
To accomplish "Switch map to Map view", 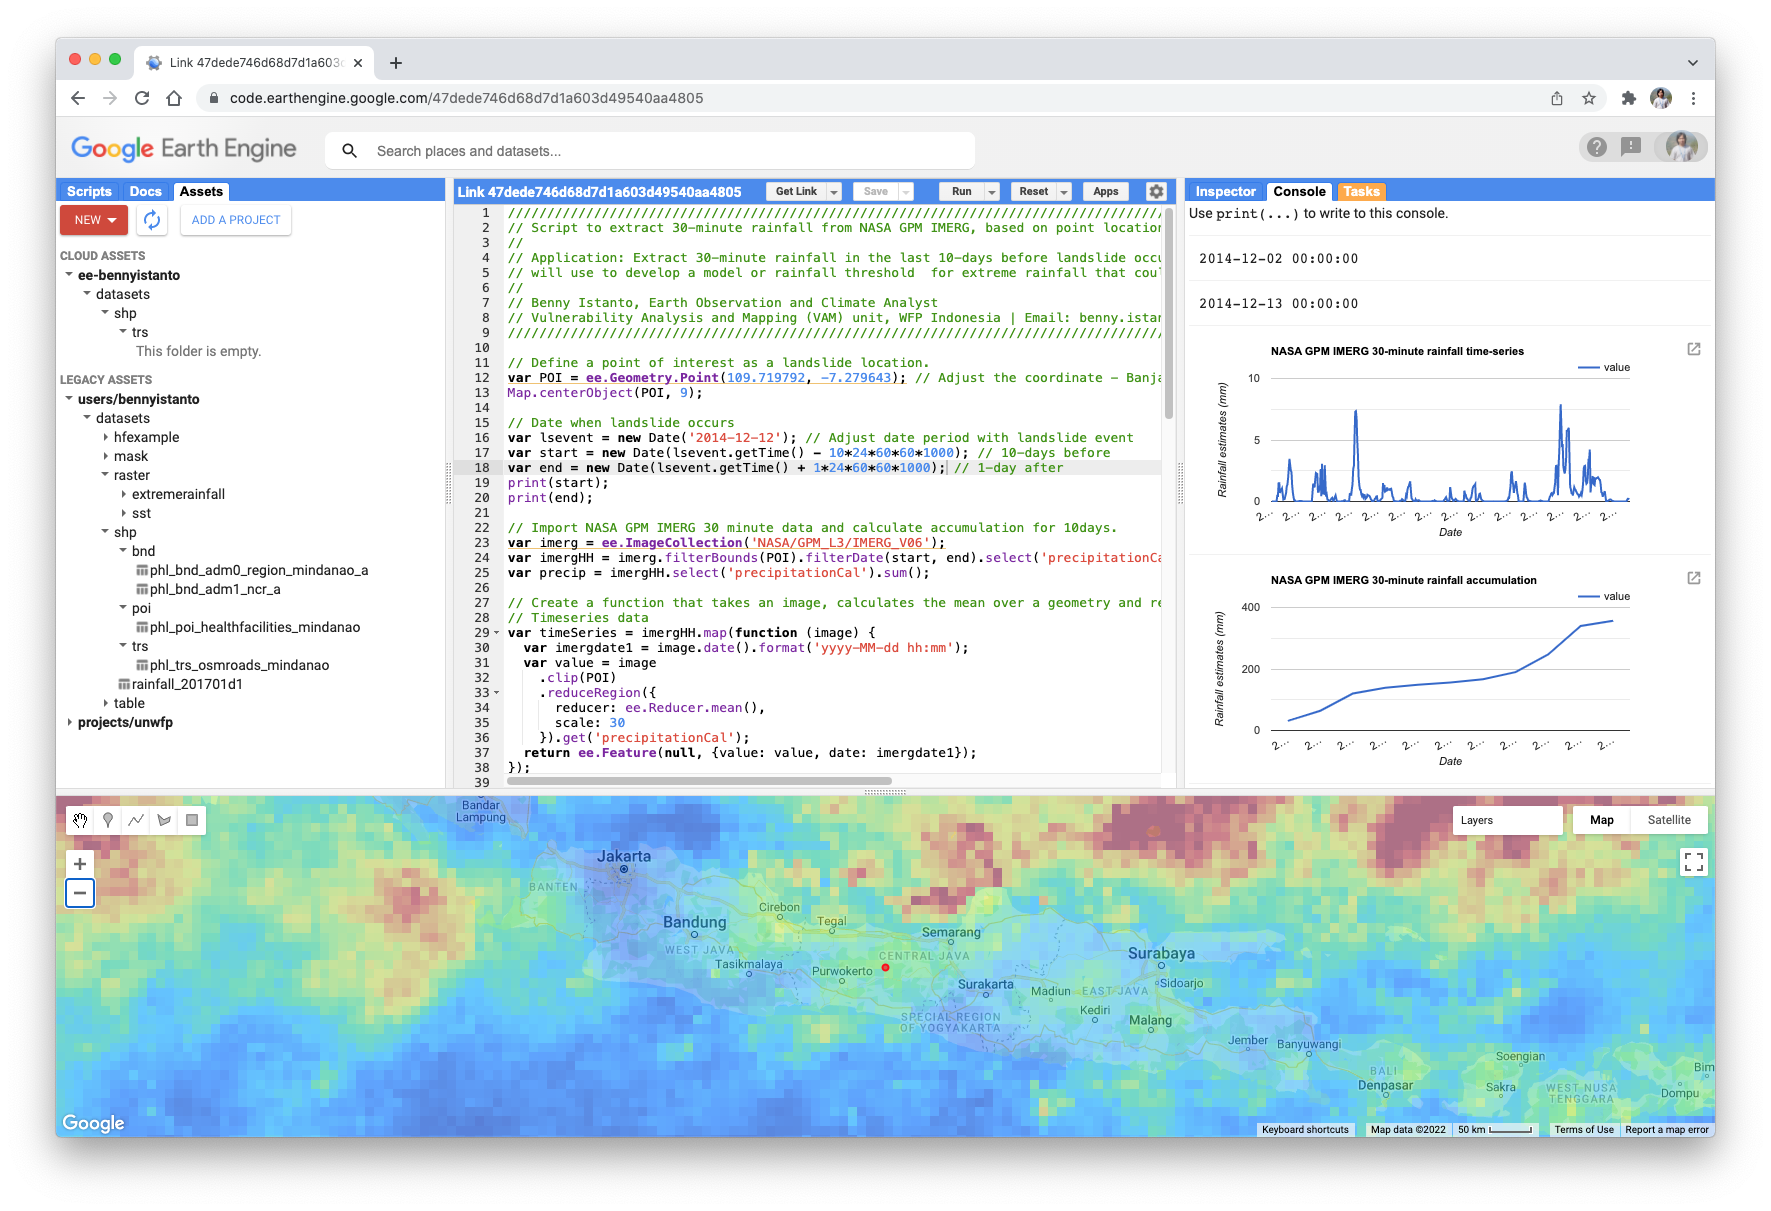I will (1602, 820).
